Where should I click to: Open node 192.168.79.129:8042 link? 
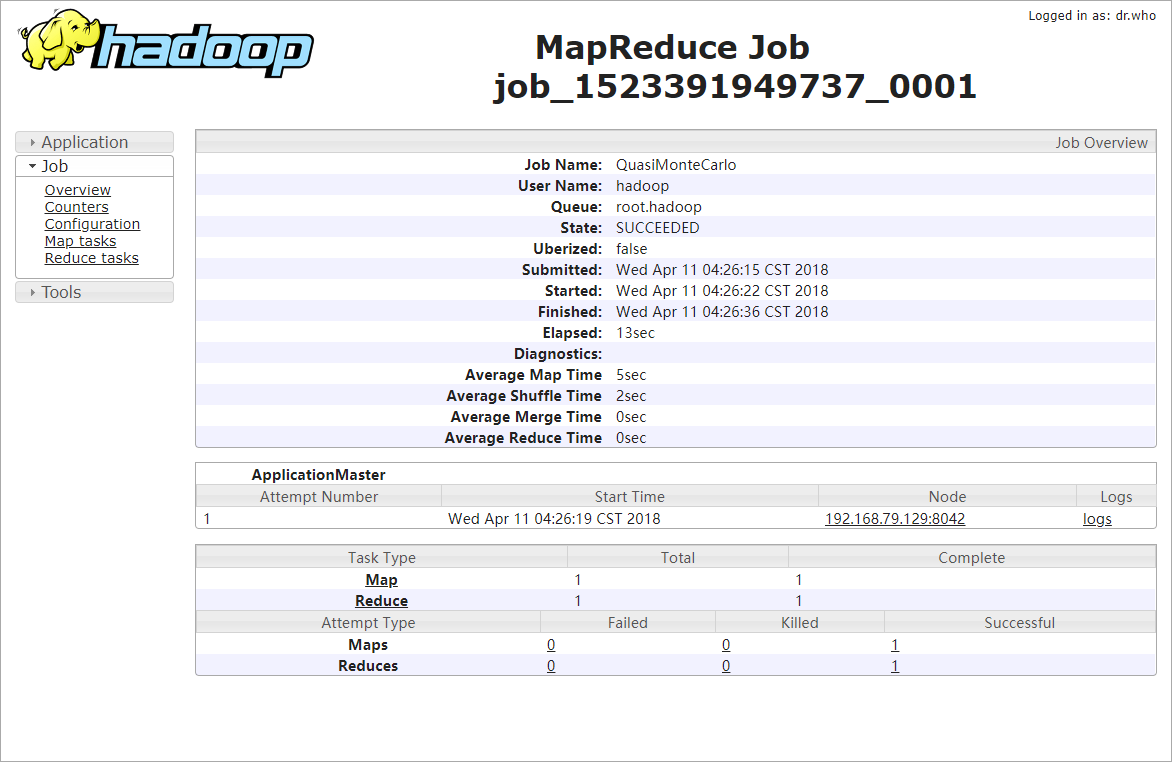tap(894, 519)
